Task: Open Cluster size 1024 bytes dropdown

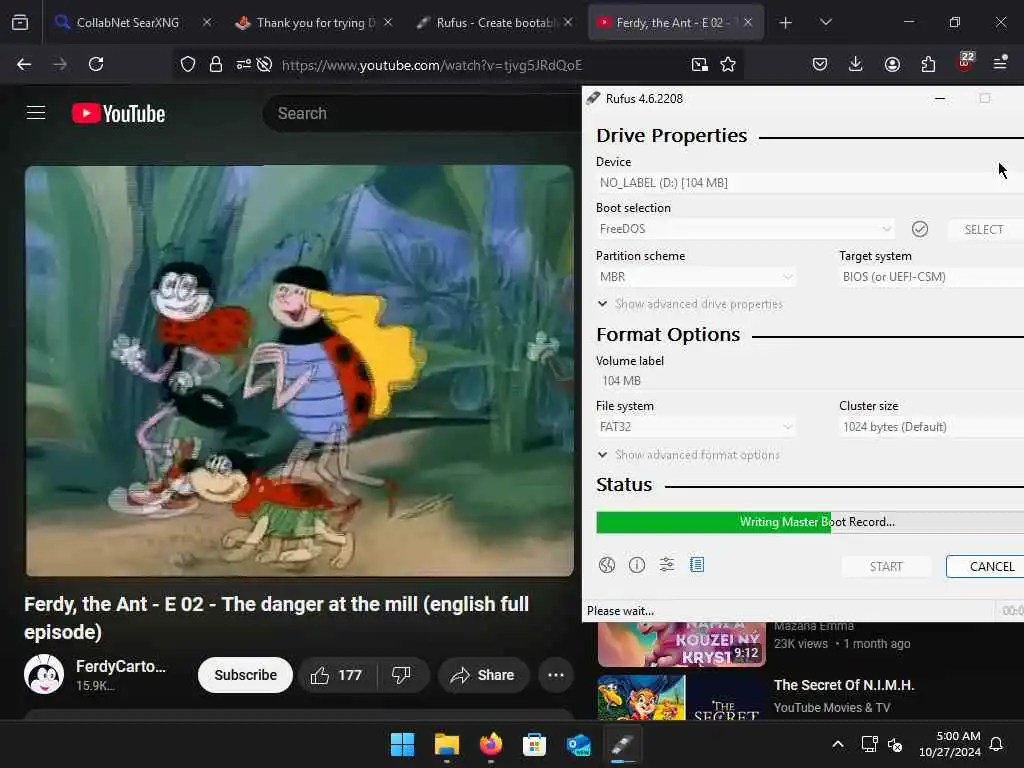Action: click(931, 427)
